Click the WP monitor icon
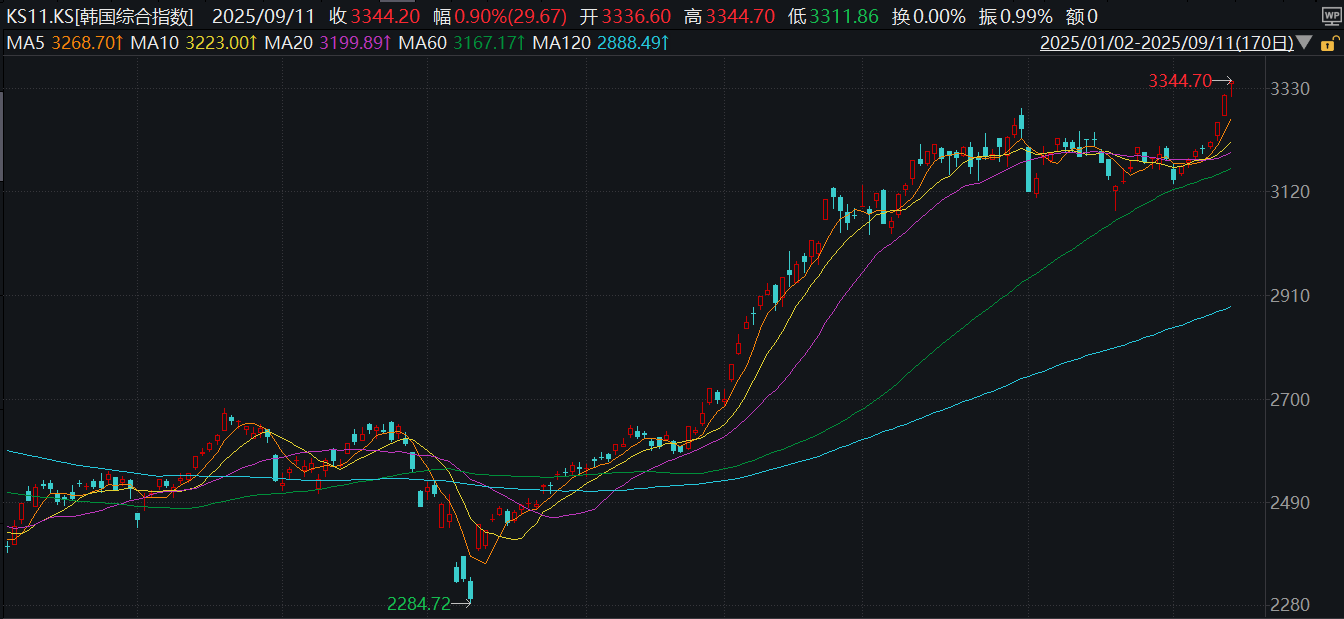 pyautogui.click(x=1330, y=17)
